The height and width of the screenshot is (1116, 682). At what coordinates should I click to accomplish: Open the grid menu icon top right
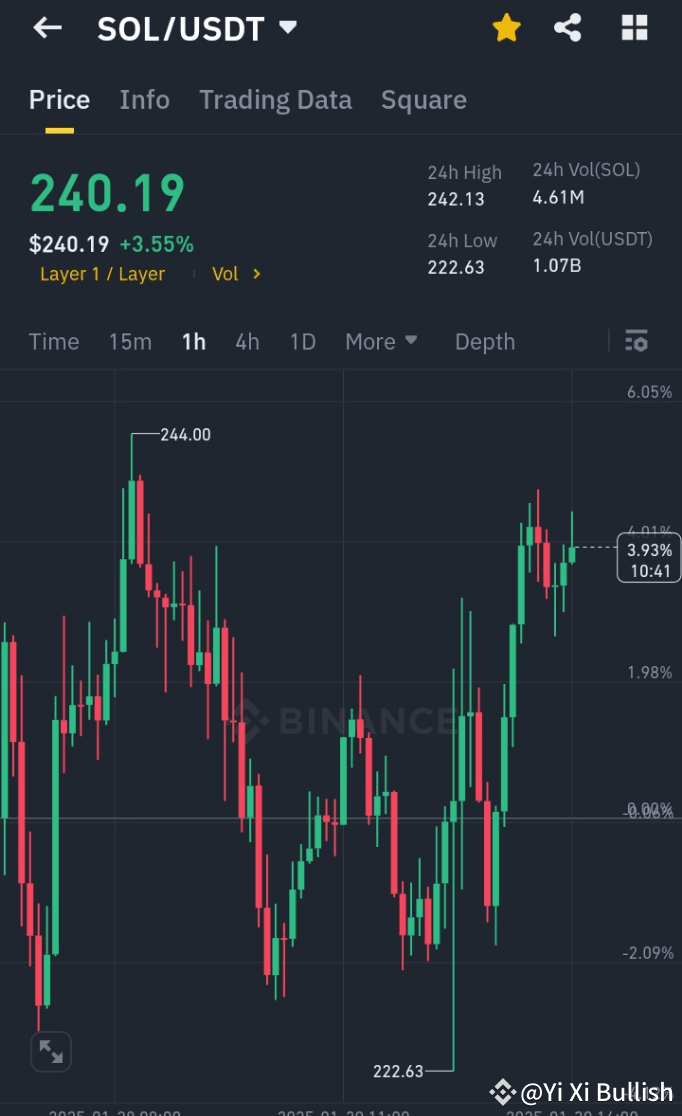point(634,28)
